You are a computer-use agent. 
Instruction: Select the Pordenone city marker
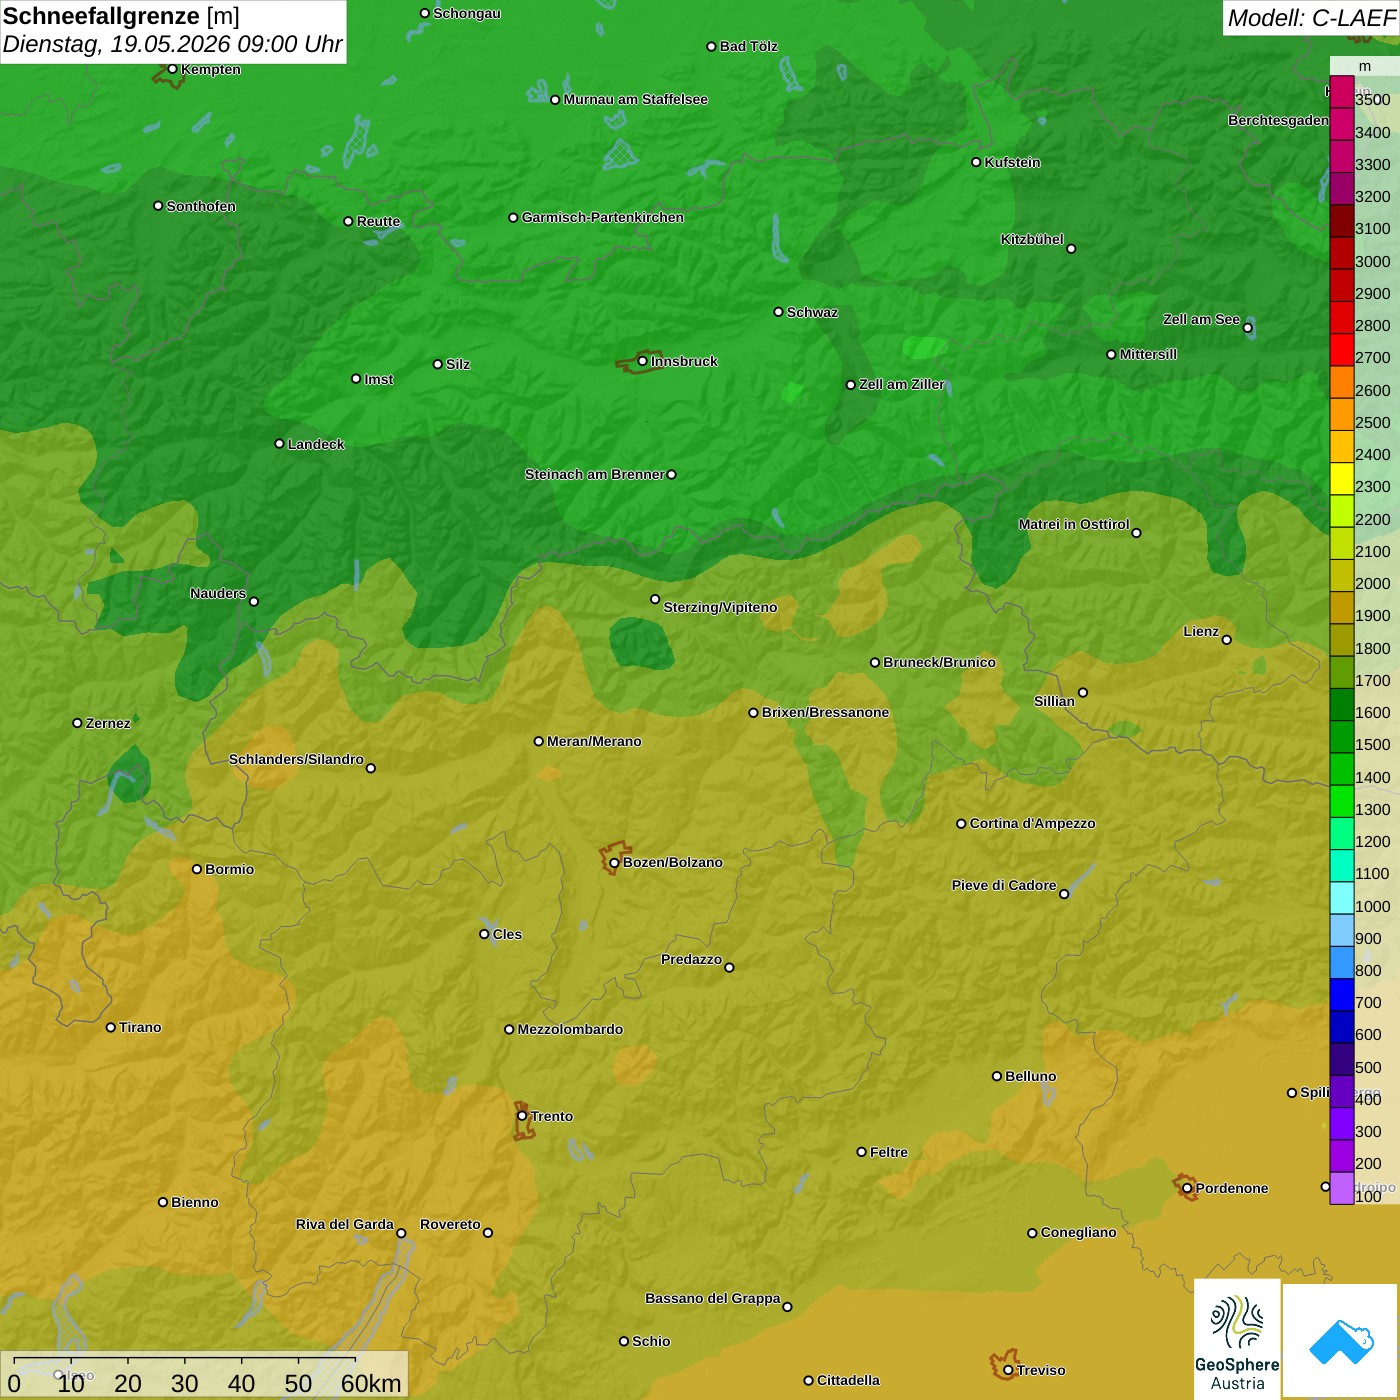[x=1187, y=1188]
